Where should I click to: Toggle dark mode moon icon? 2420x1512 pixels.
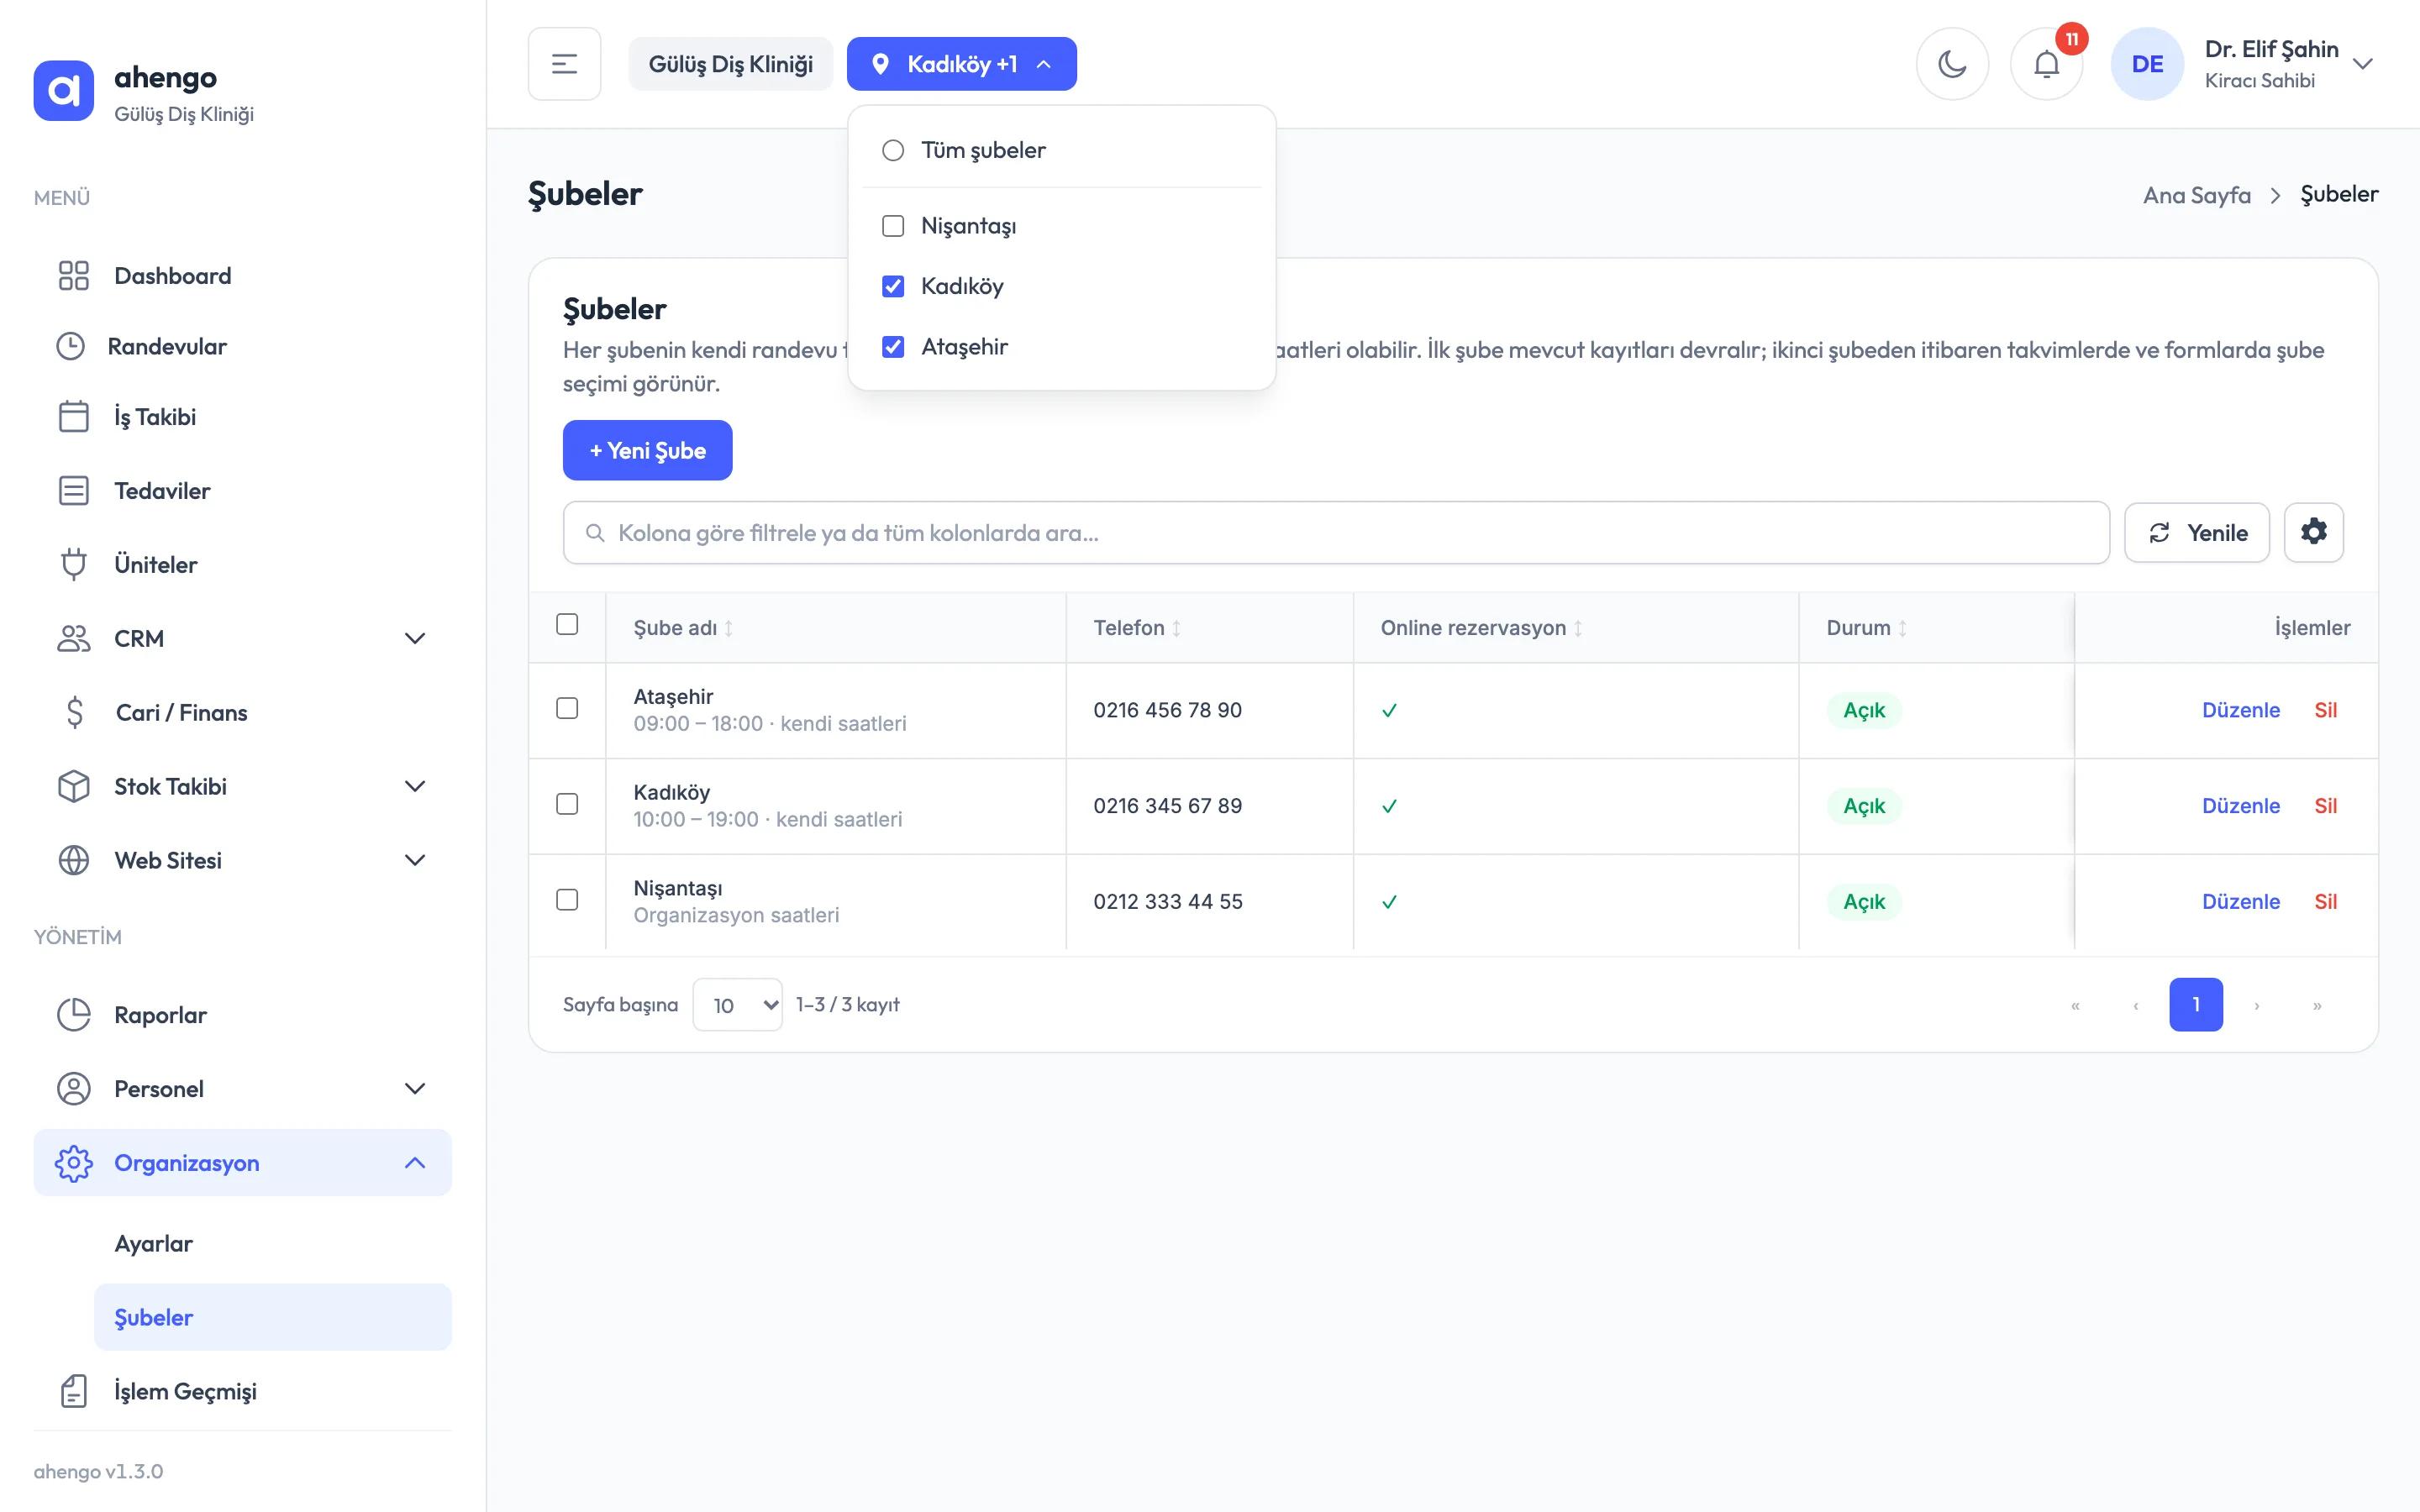[1951, 64]
